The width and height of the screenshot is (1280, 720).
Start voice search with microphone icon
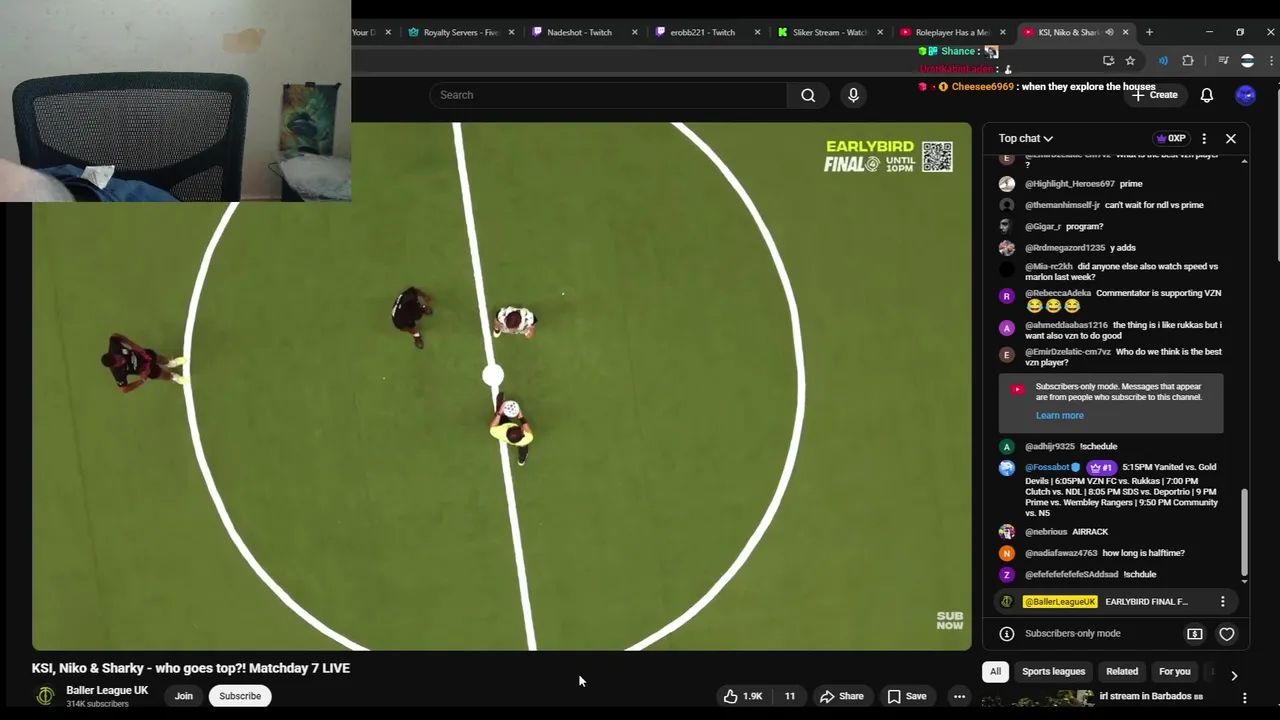tap(853, 95)
